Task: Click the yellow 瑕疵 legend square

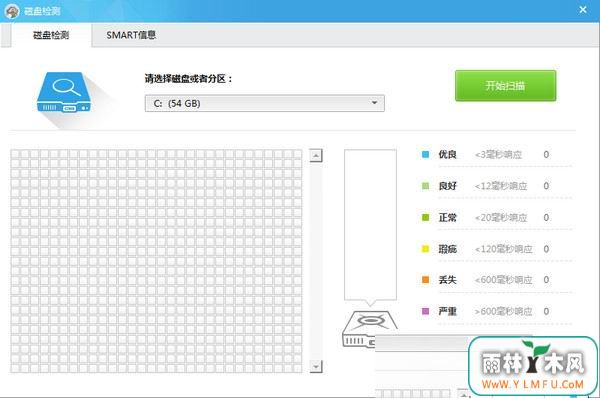Action: point(425,249)
